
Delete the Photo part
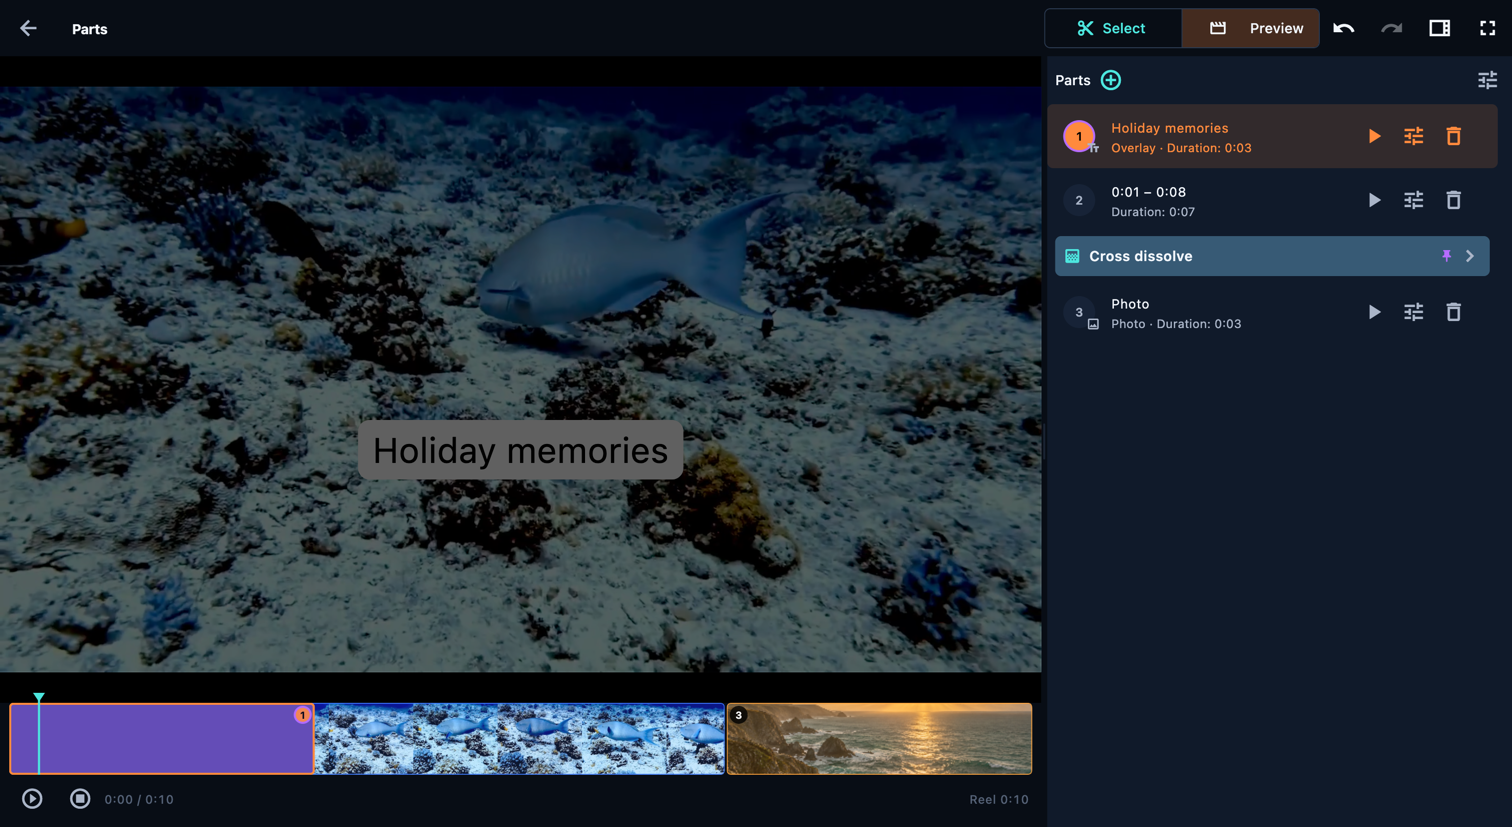pos(1453,312)
